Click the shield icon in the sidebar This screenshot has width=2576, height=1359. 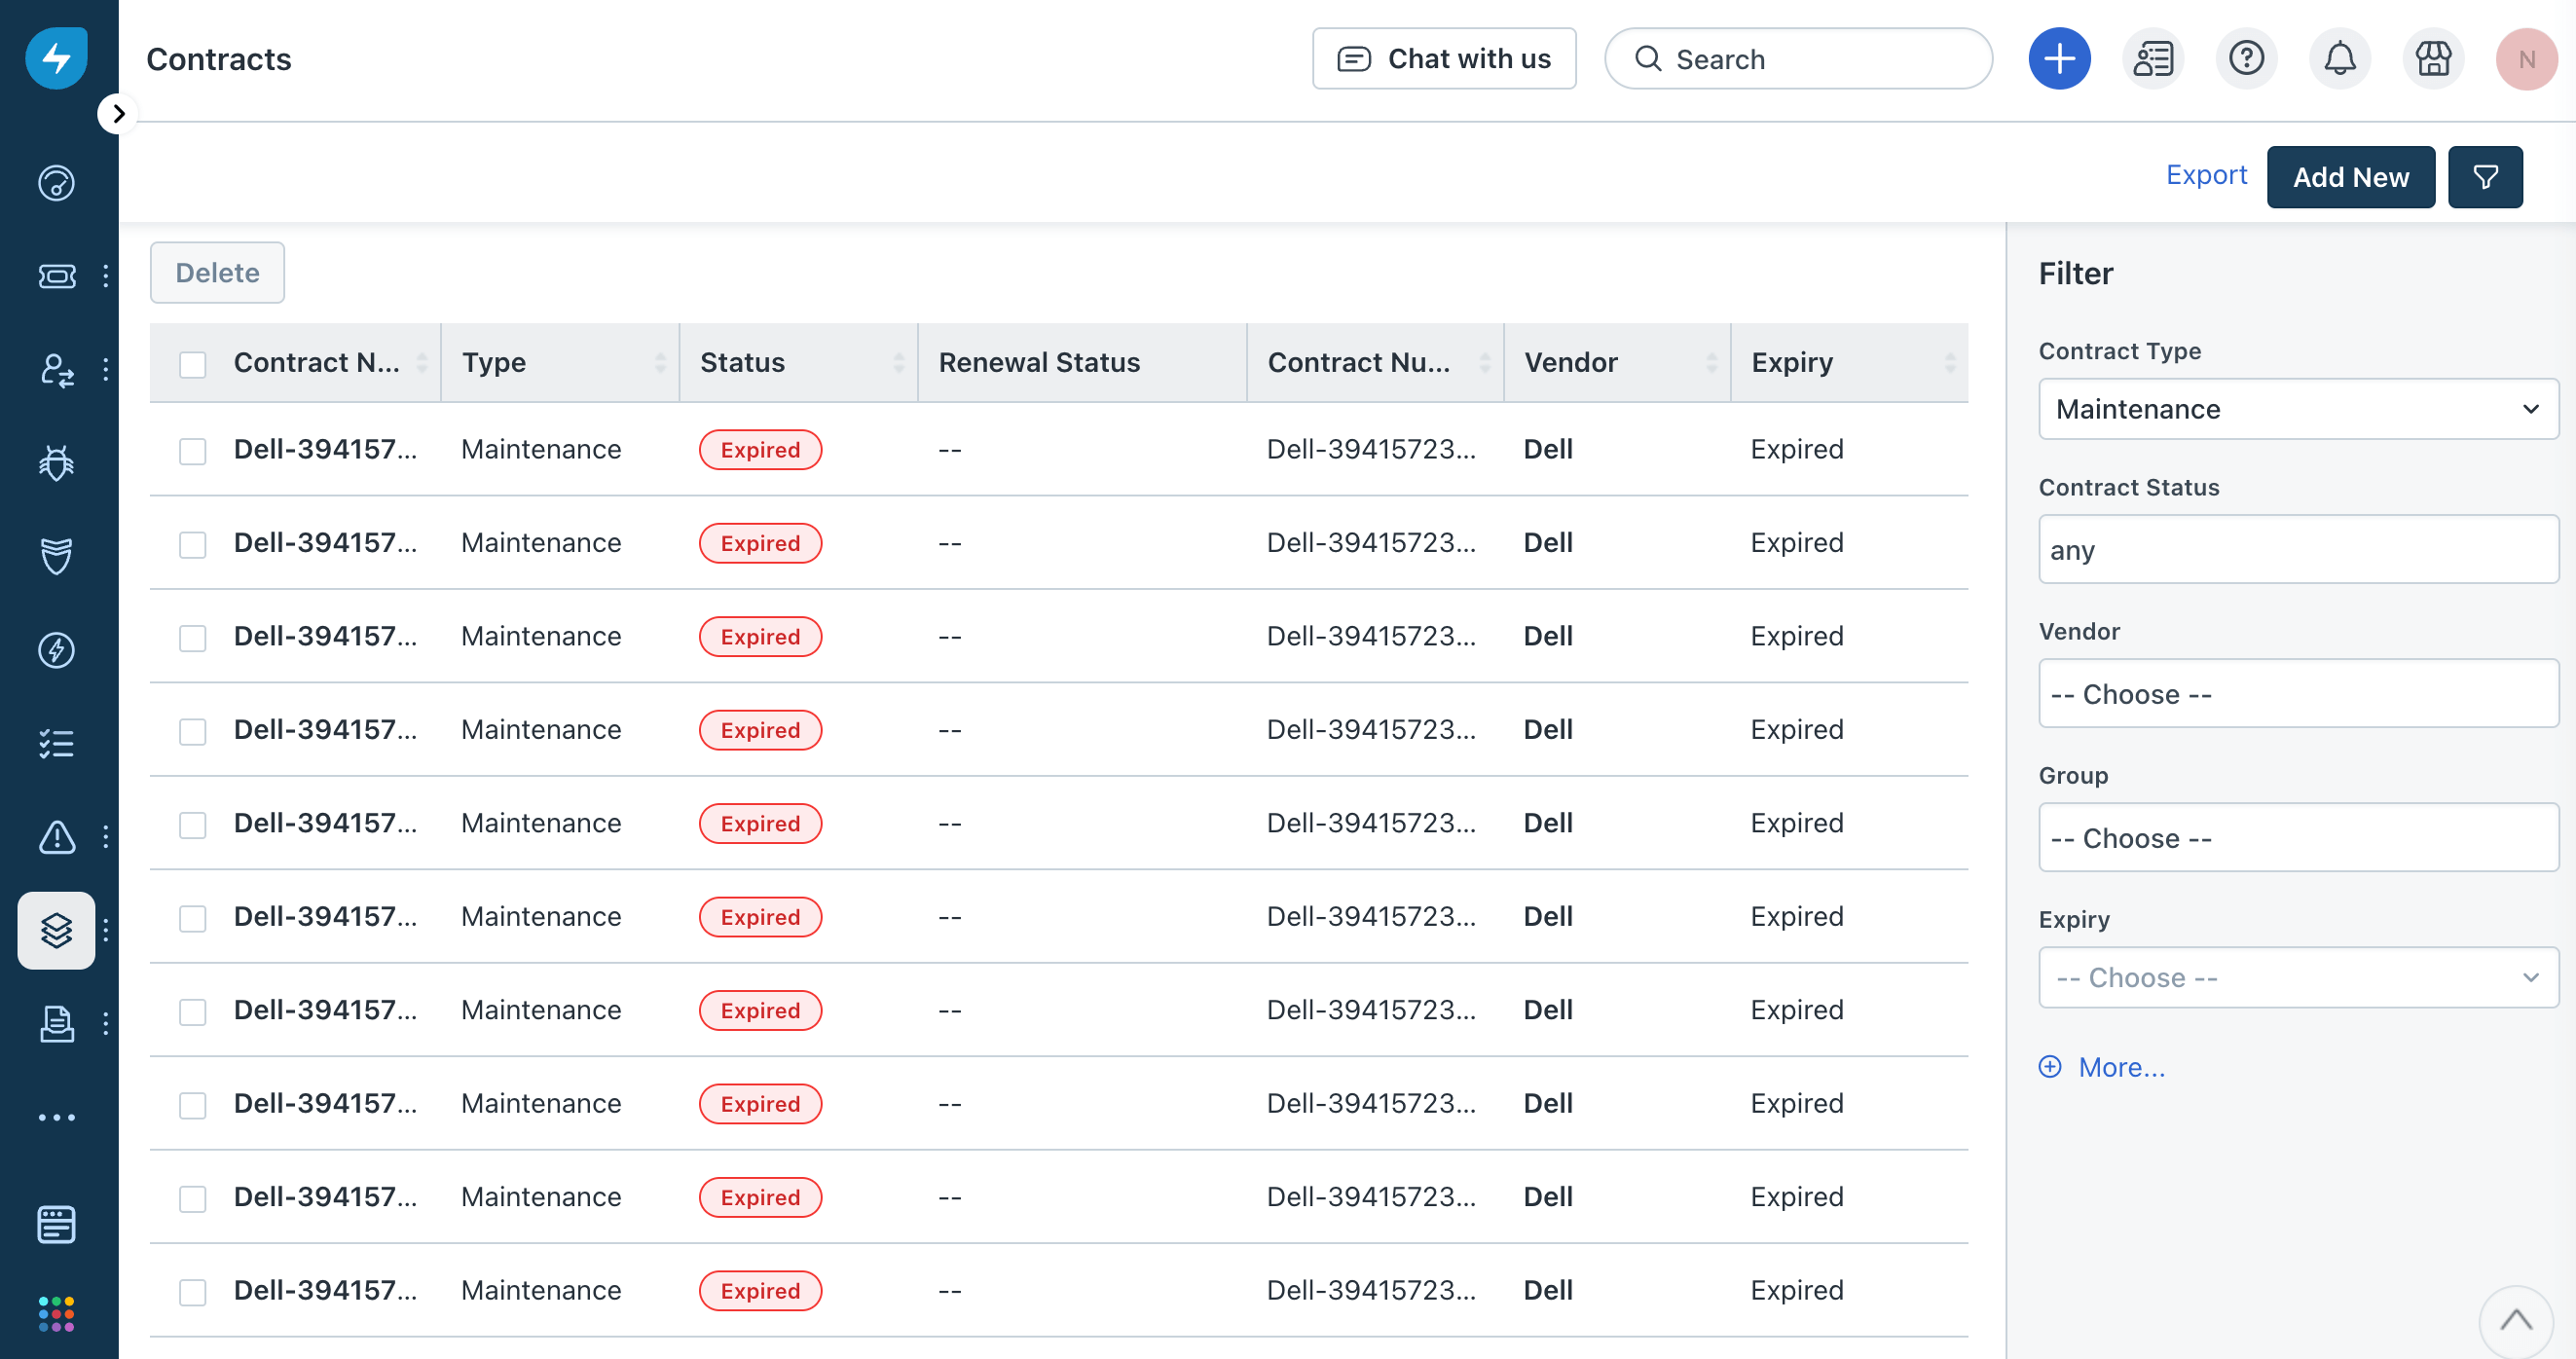56,556
